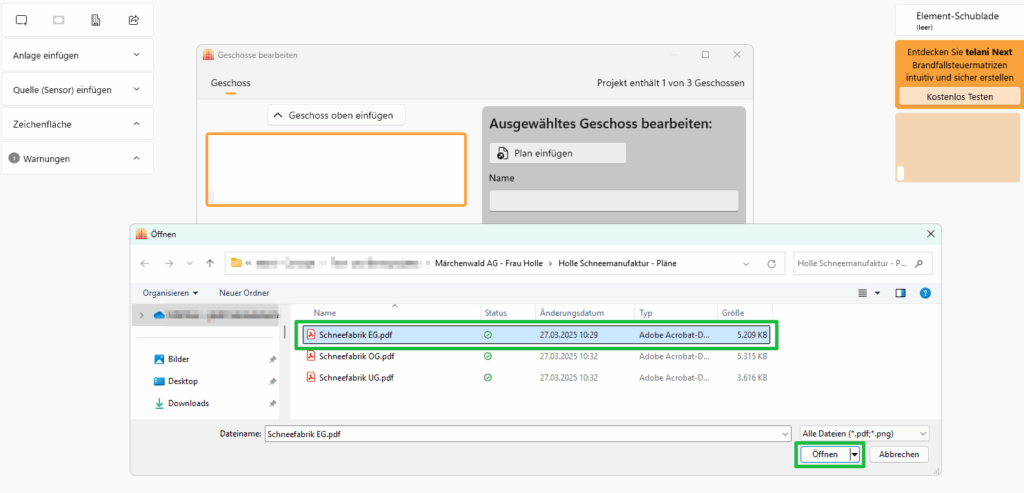Expand the Quelle (Sensor) einfügen panel
This screenshot has width=1024, height=493.
pyautogui.click(x=77, y=90)
